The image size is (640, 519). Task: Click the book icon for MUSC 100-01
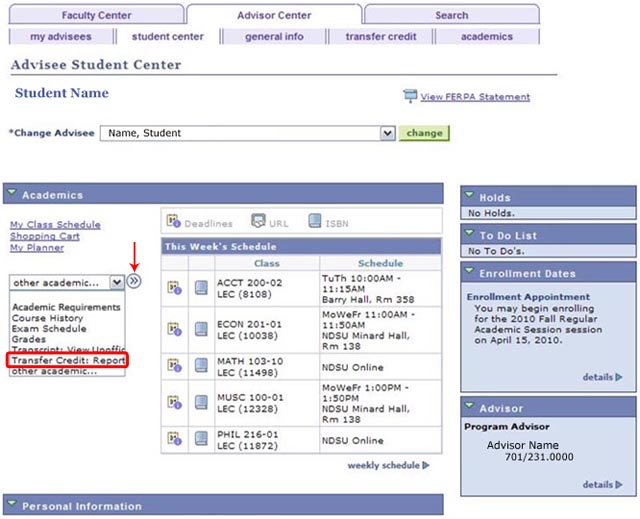201,404
